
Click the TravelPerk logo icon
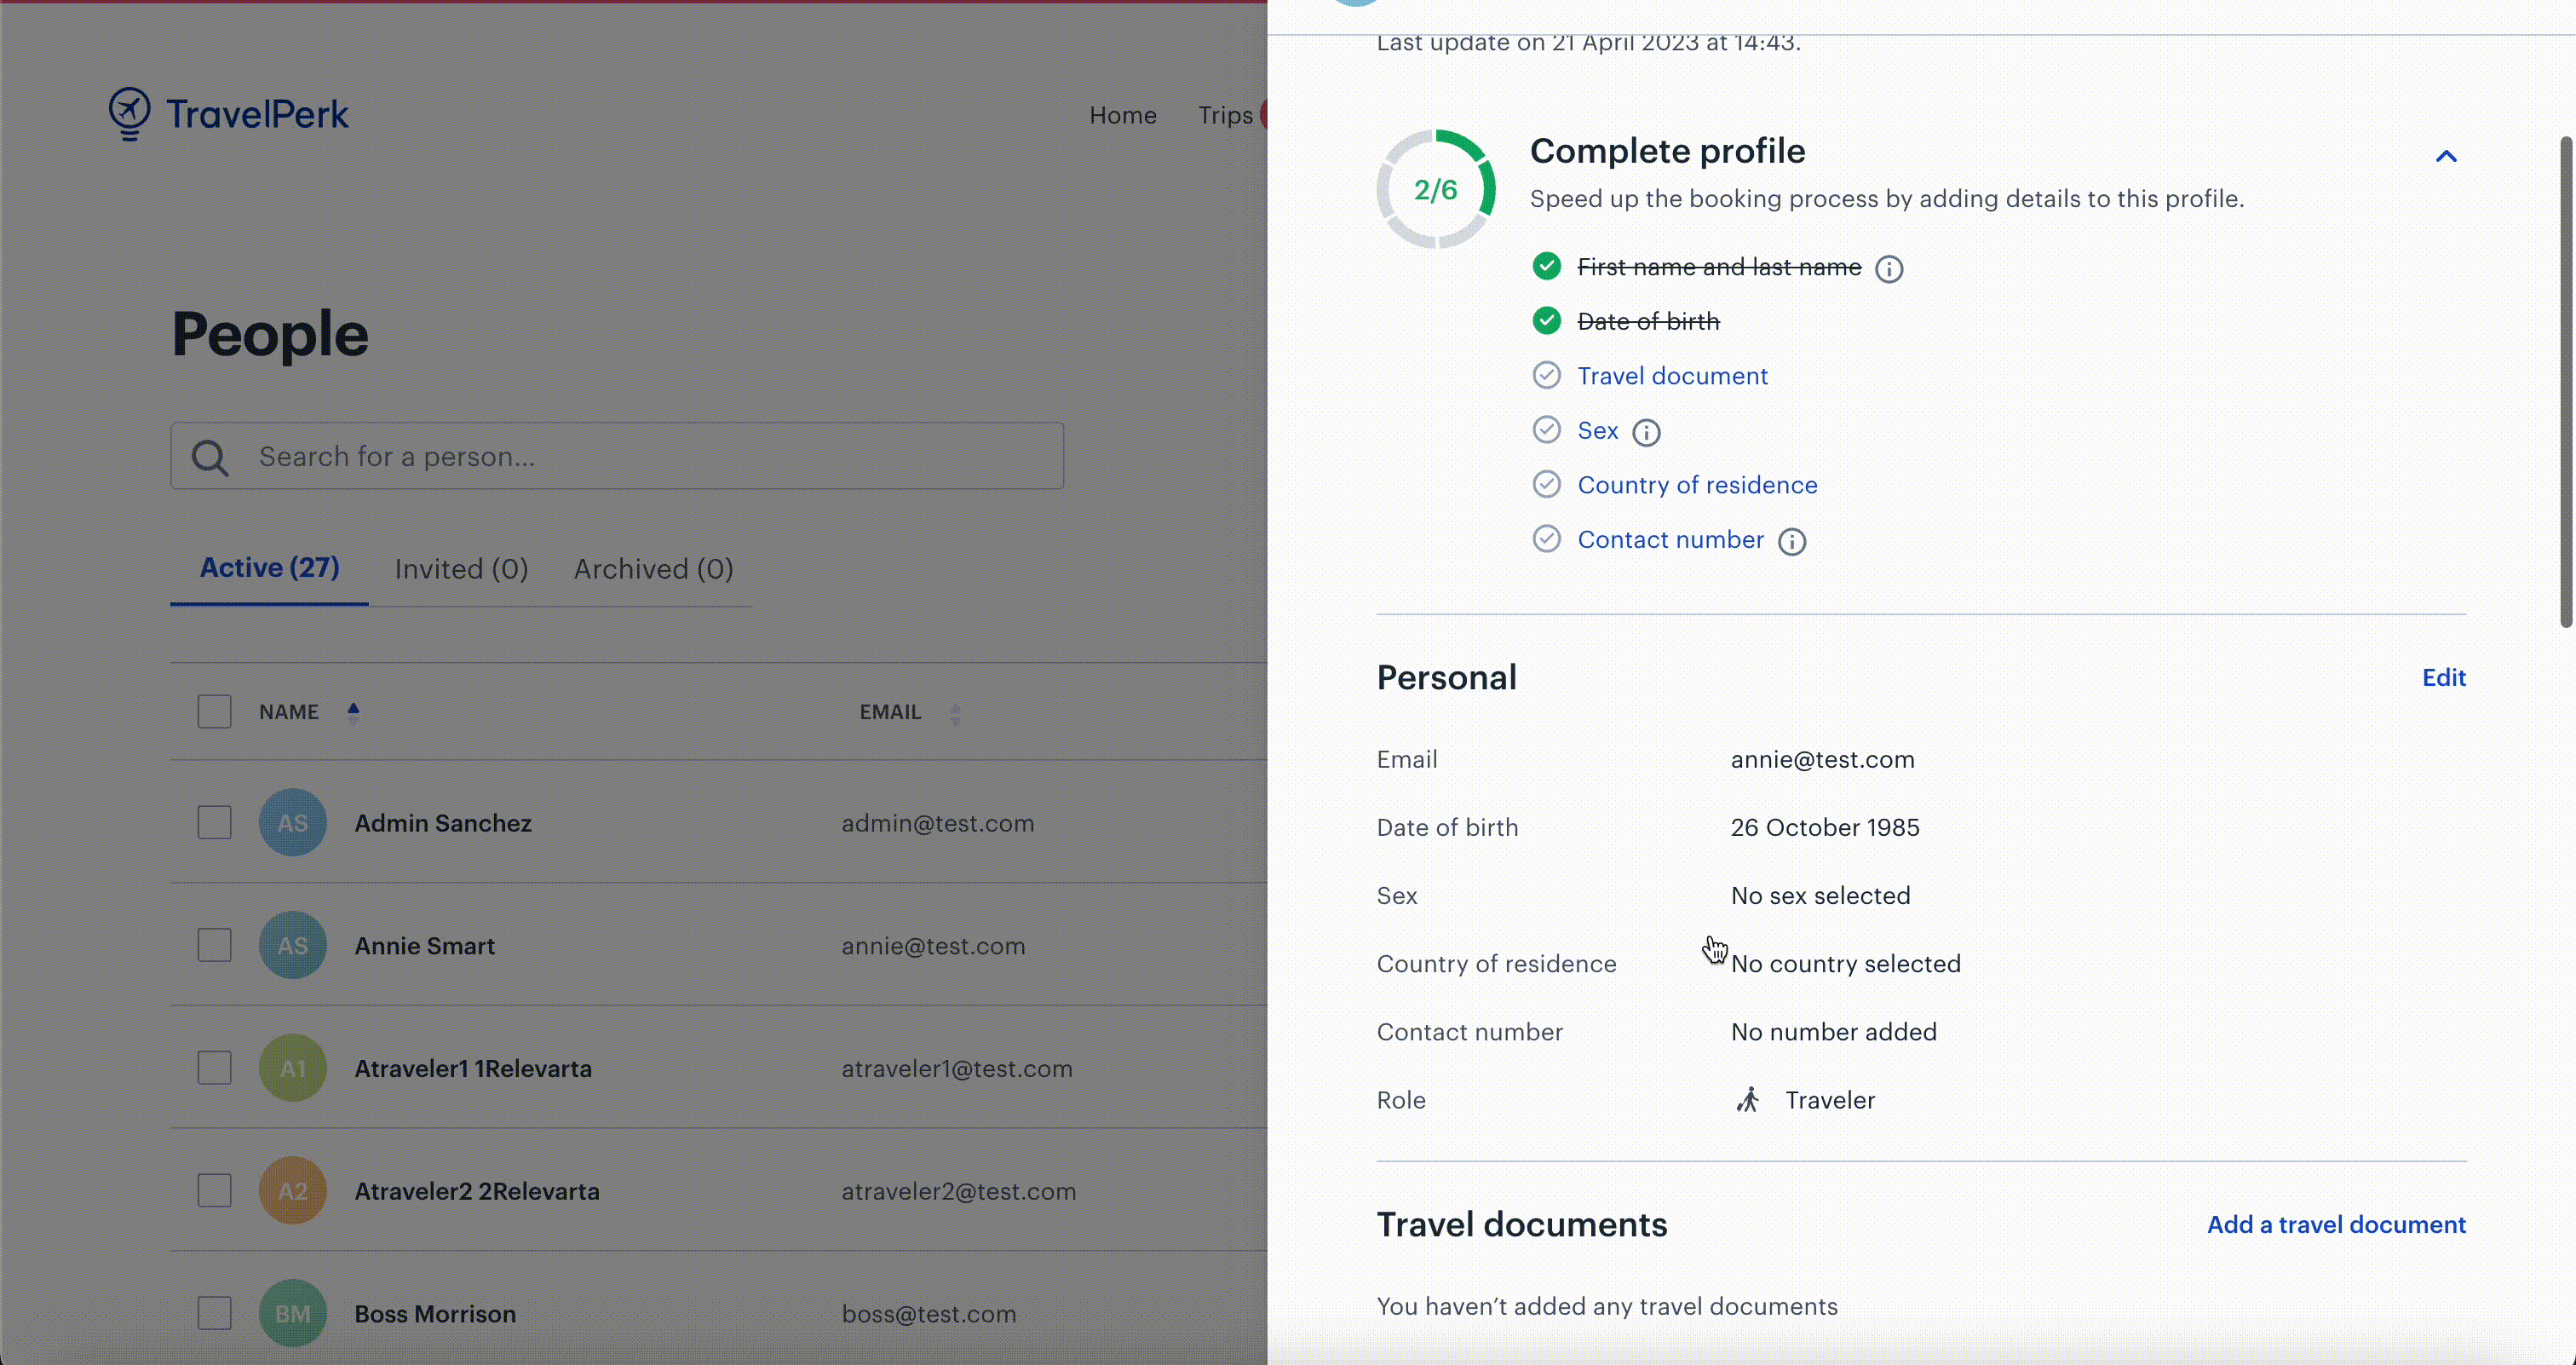click(x=130, y=114)
